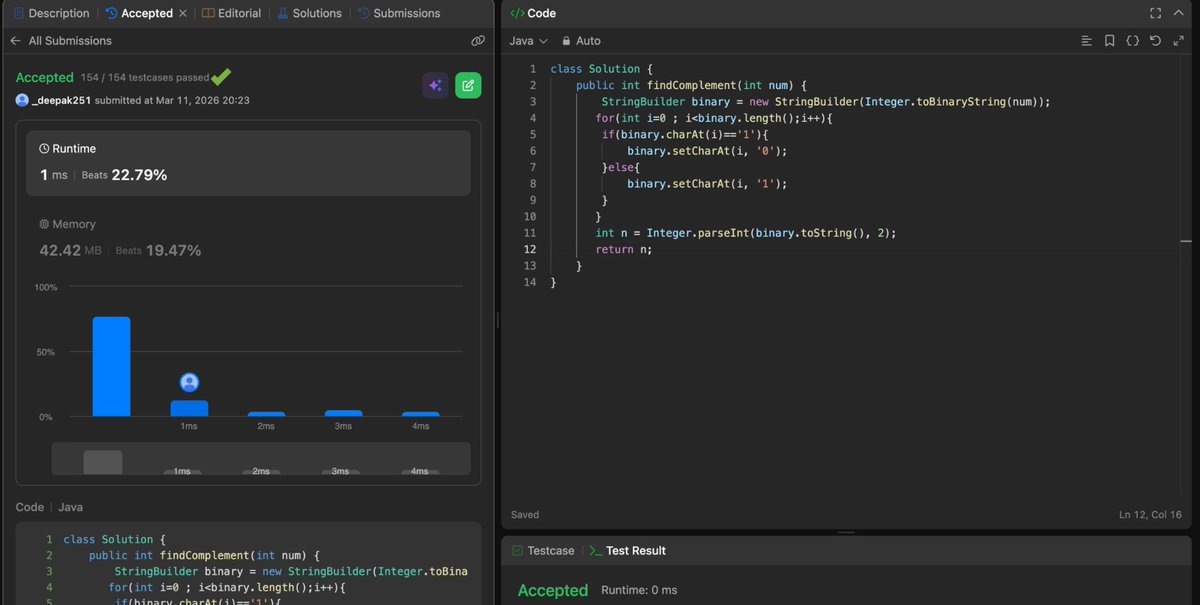Click the bookmark icon in editor toolbar
Image resolution: width=1200 pixels, height=605 pixels.
(x=1110, y=41)
